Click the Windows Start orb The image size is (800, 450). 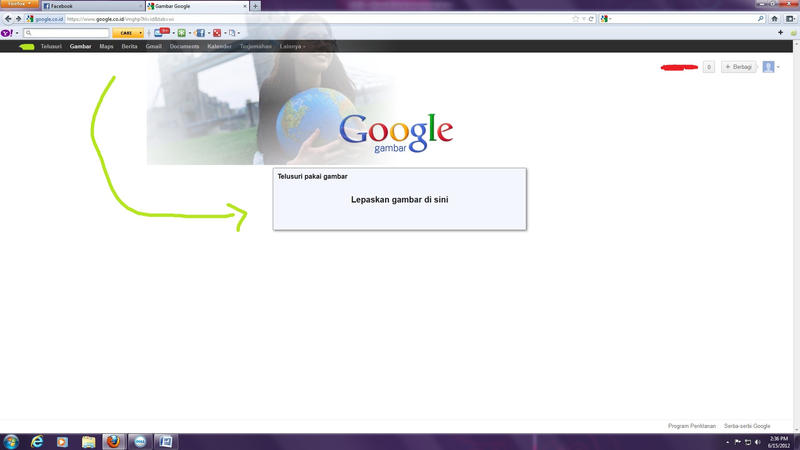11,441
